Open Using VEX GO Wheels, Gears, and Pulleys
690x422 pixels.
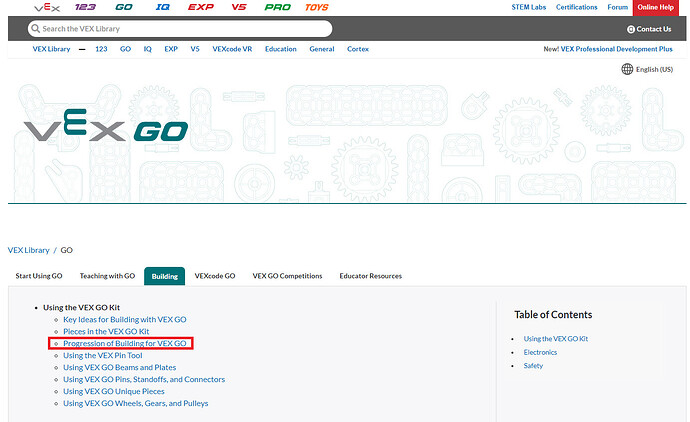(x=136, y=403)
